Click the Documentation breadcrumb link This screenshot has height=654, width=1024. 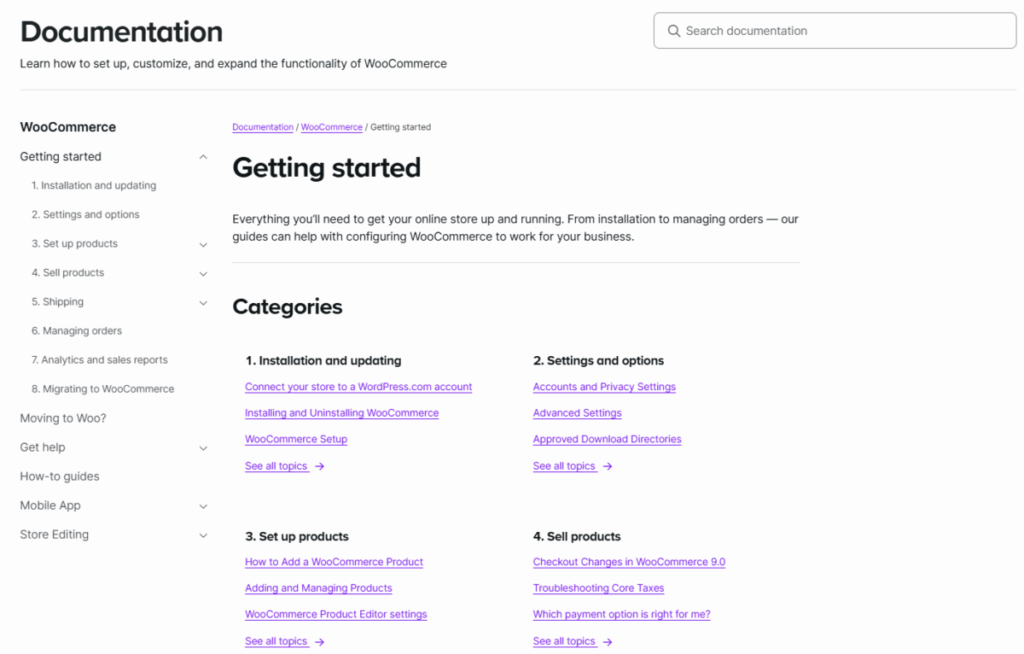[263, 128]
